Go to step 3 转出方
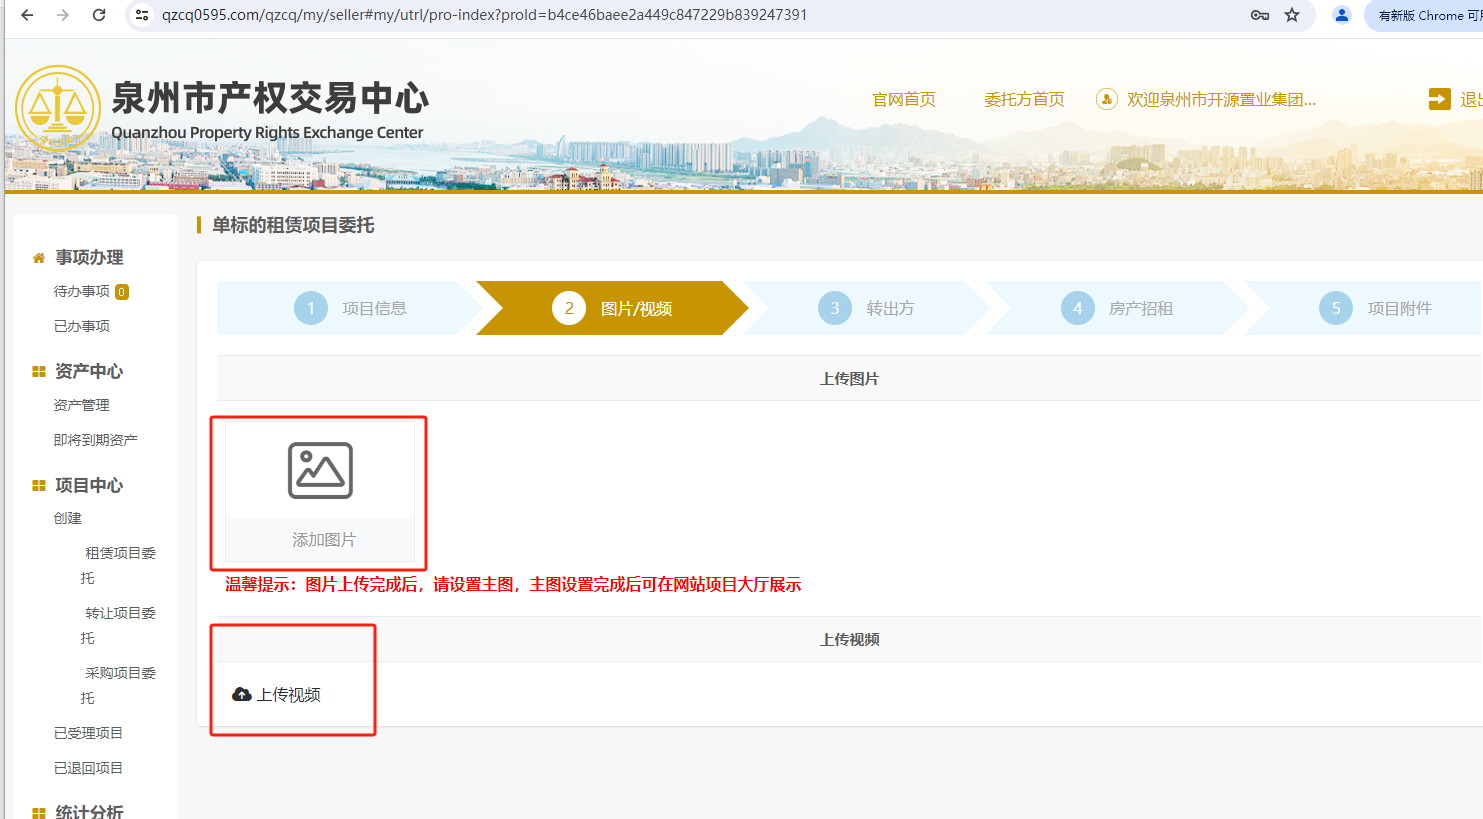This screenshot has height=819, width=1483. [x=866, y=308]
